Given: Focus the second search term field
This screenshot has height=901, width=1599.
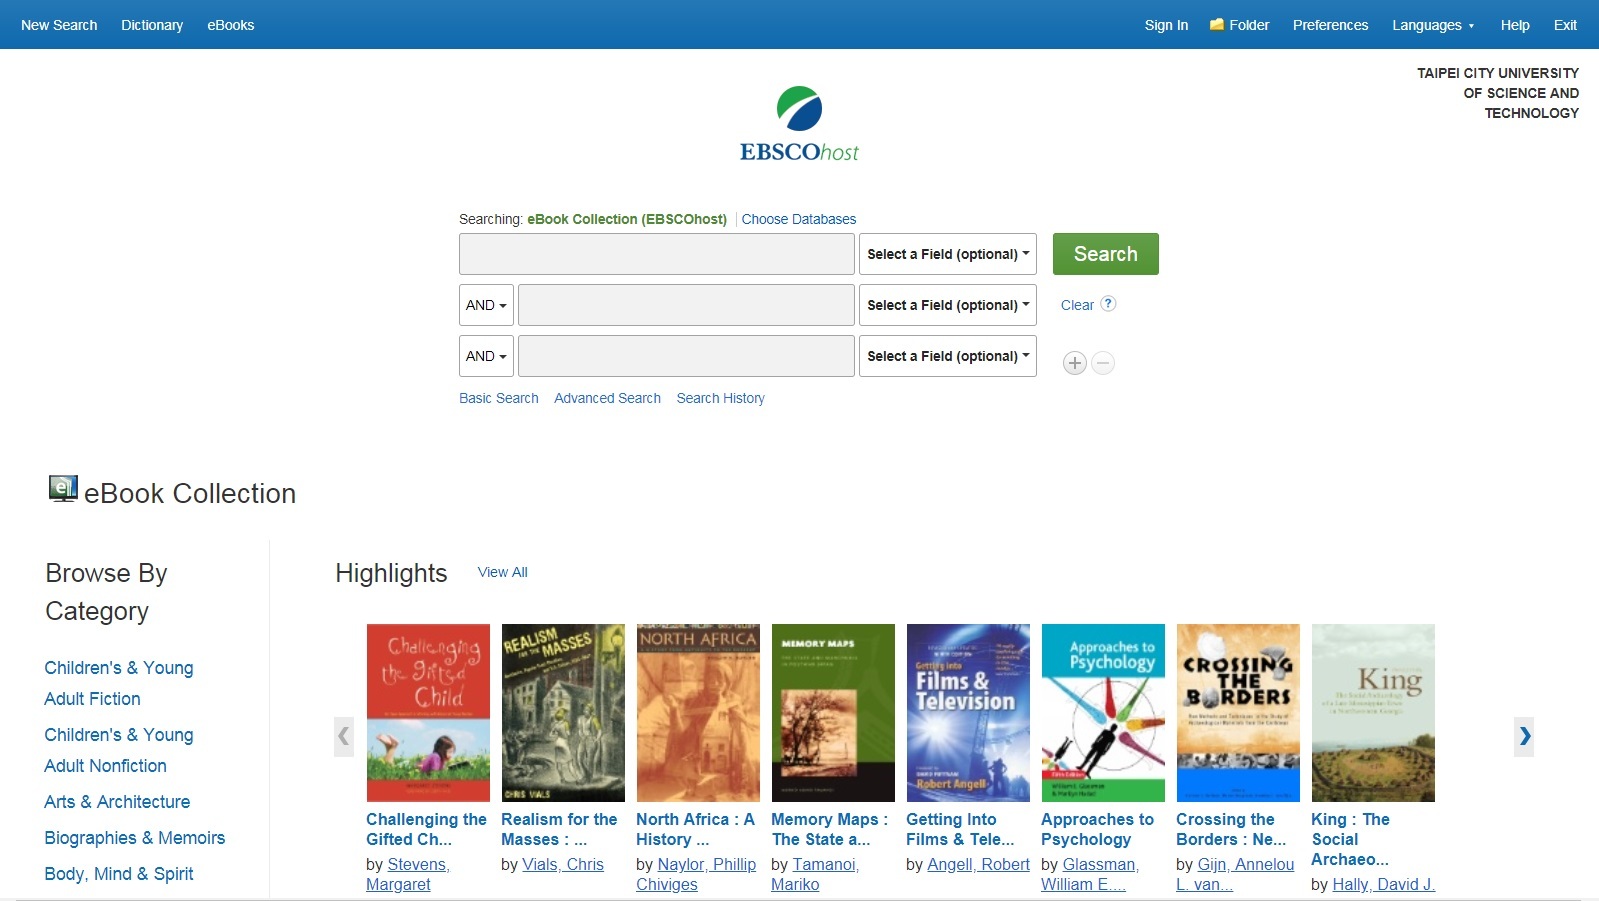Looking at the screenshot, I should tap(686, 305).
